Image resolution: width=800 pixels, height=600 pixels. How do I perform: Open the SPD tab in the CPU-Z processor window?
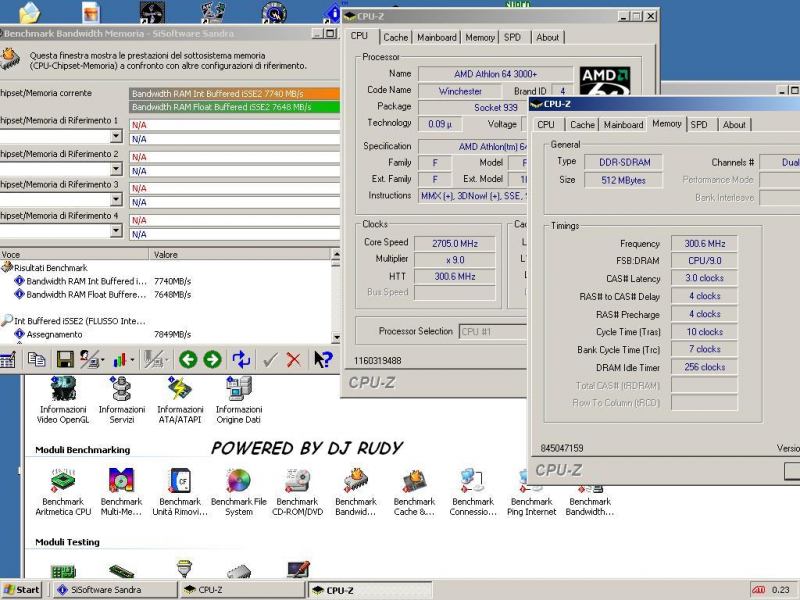[512, 37]
